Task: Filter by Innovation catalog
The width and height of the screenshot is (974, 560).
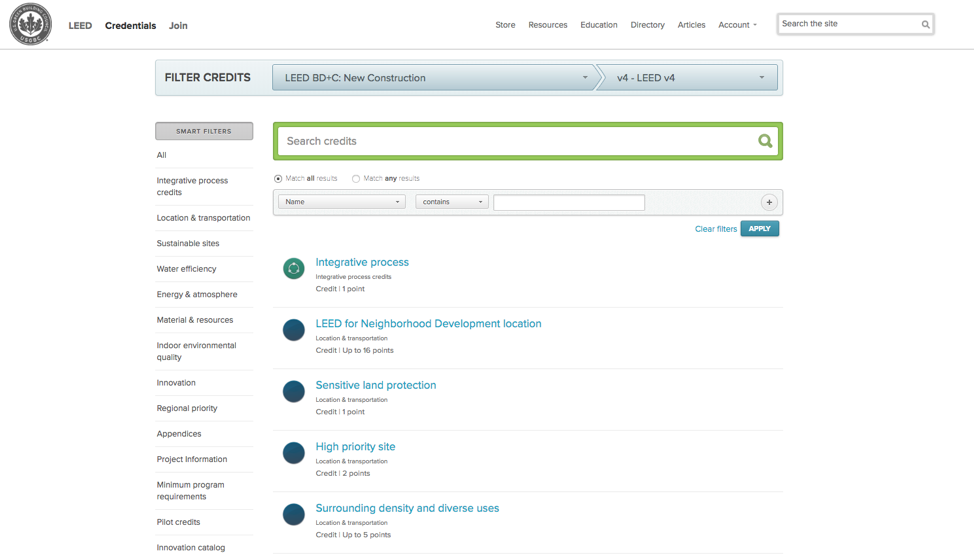Action: (191, 548)
